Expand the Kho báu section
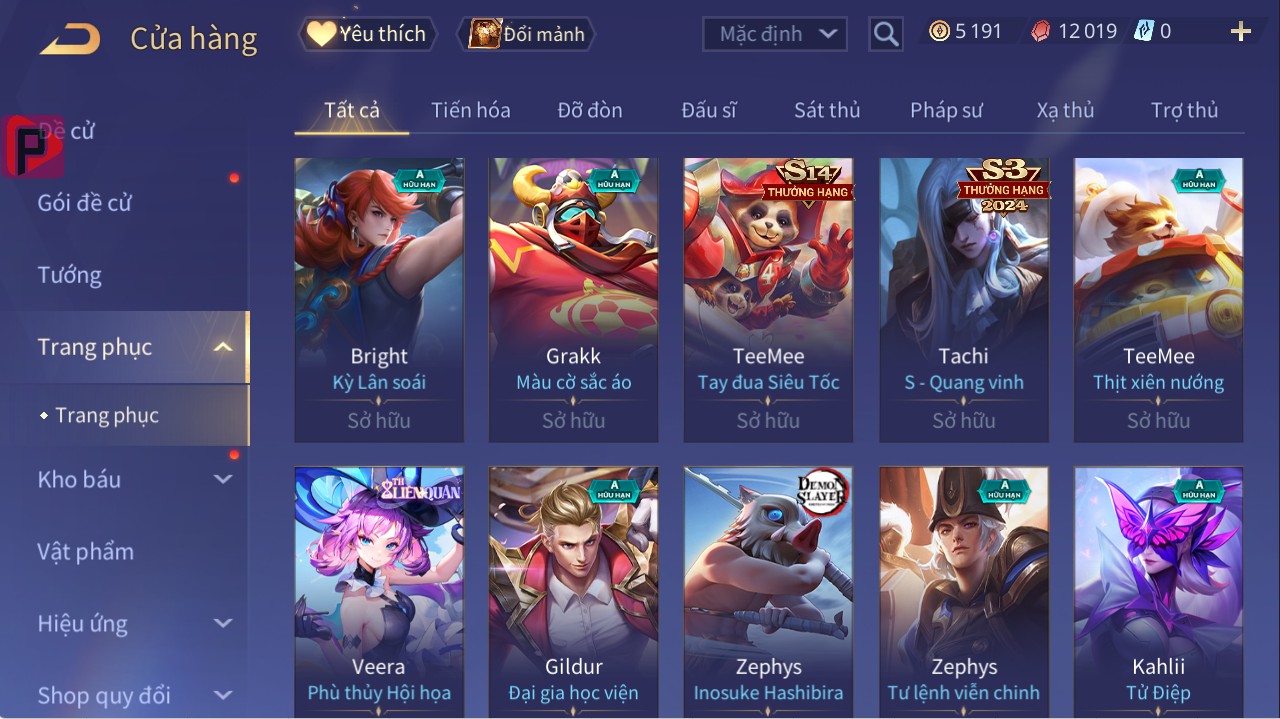 click(x=223, y=479)
